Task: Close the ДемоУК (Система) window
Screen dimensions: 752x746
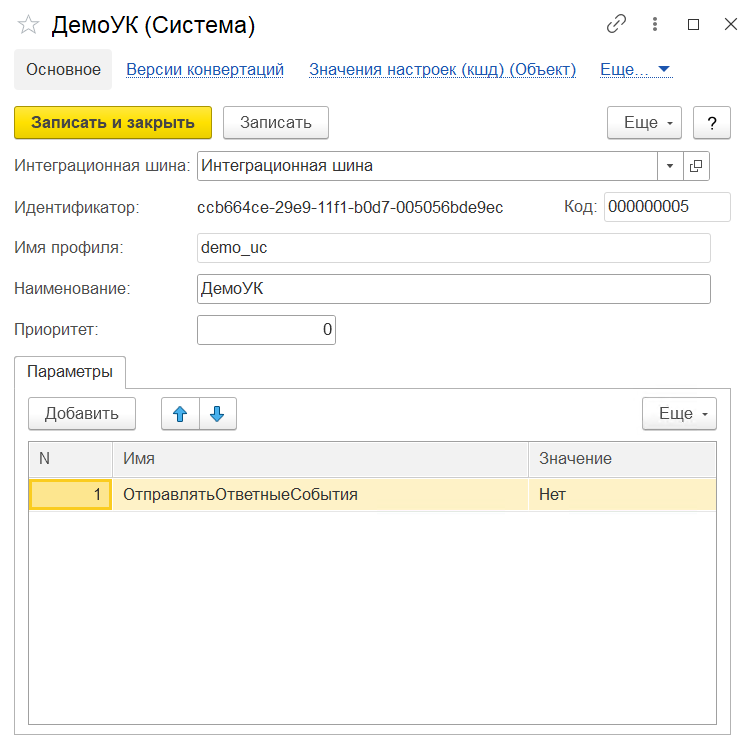Action: [730, 24]
